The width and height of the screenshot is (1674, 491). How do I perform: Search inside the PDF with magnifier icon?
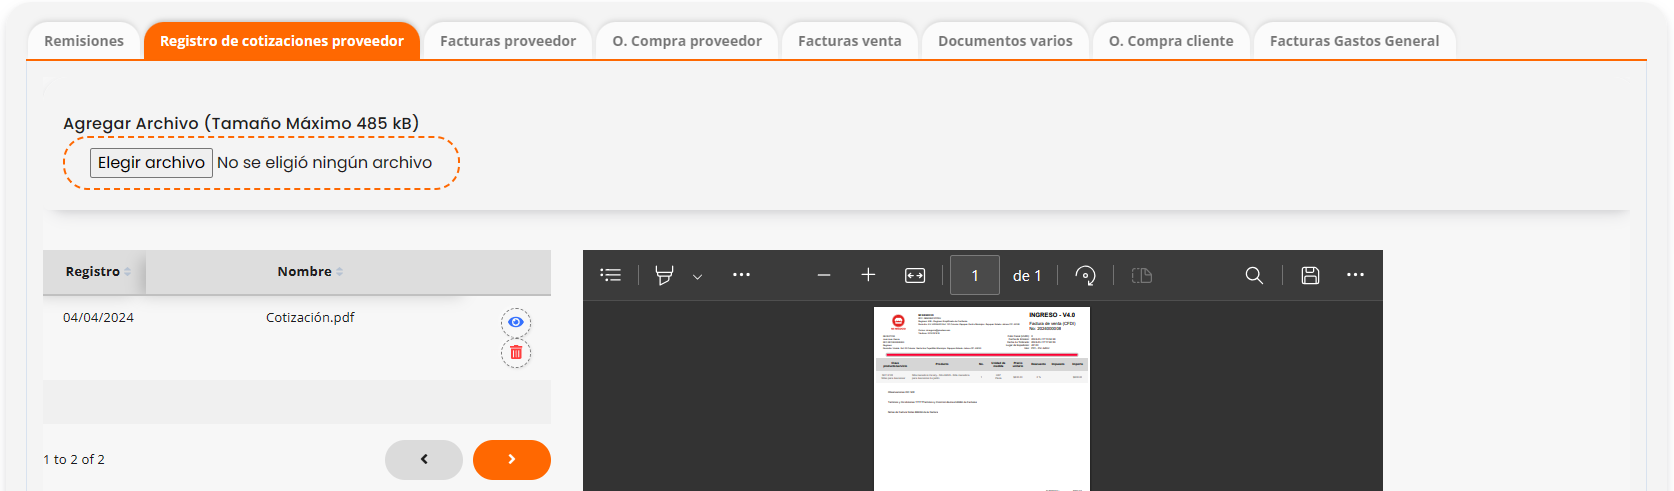[x=1254, y=275]
